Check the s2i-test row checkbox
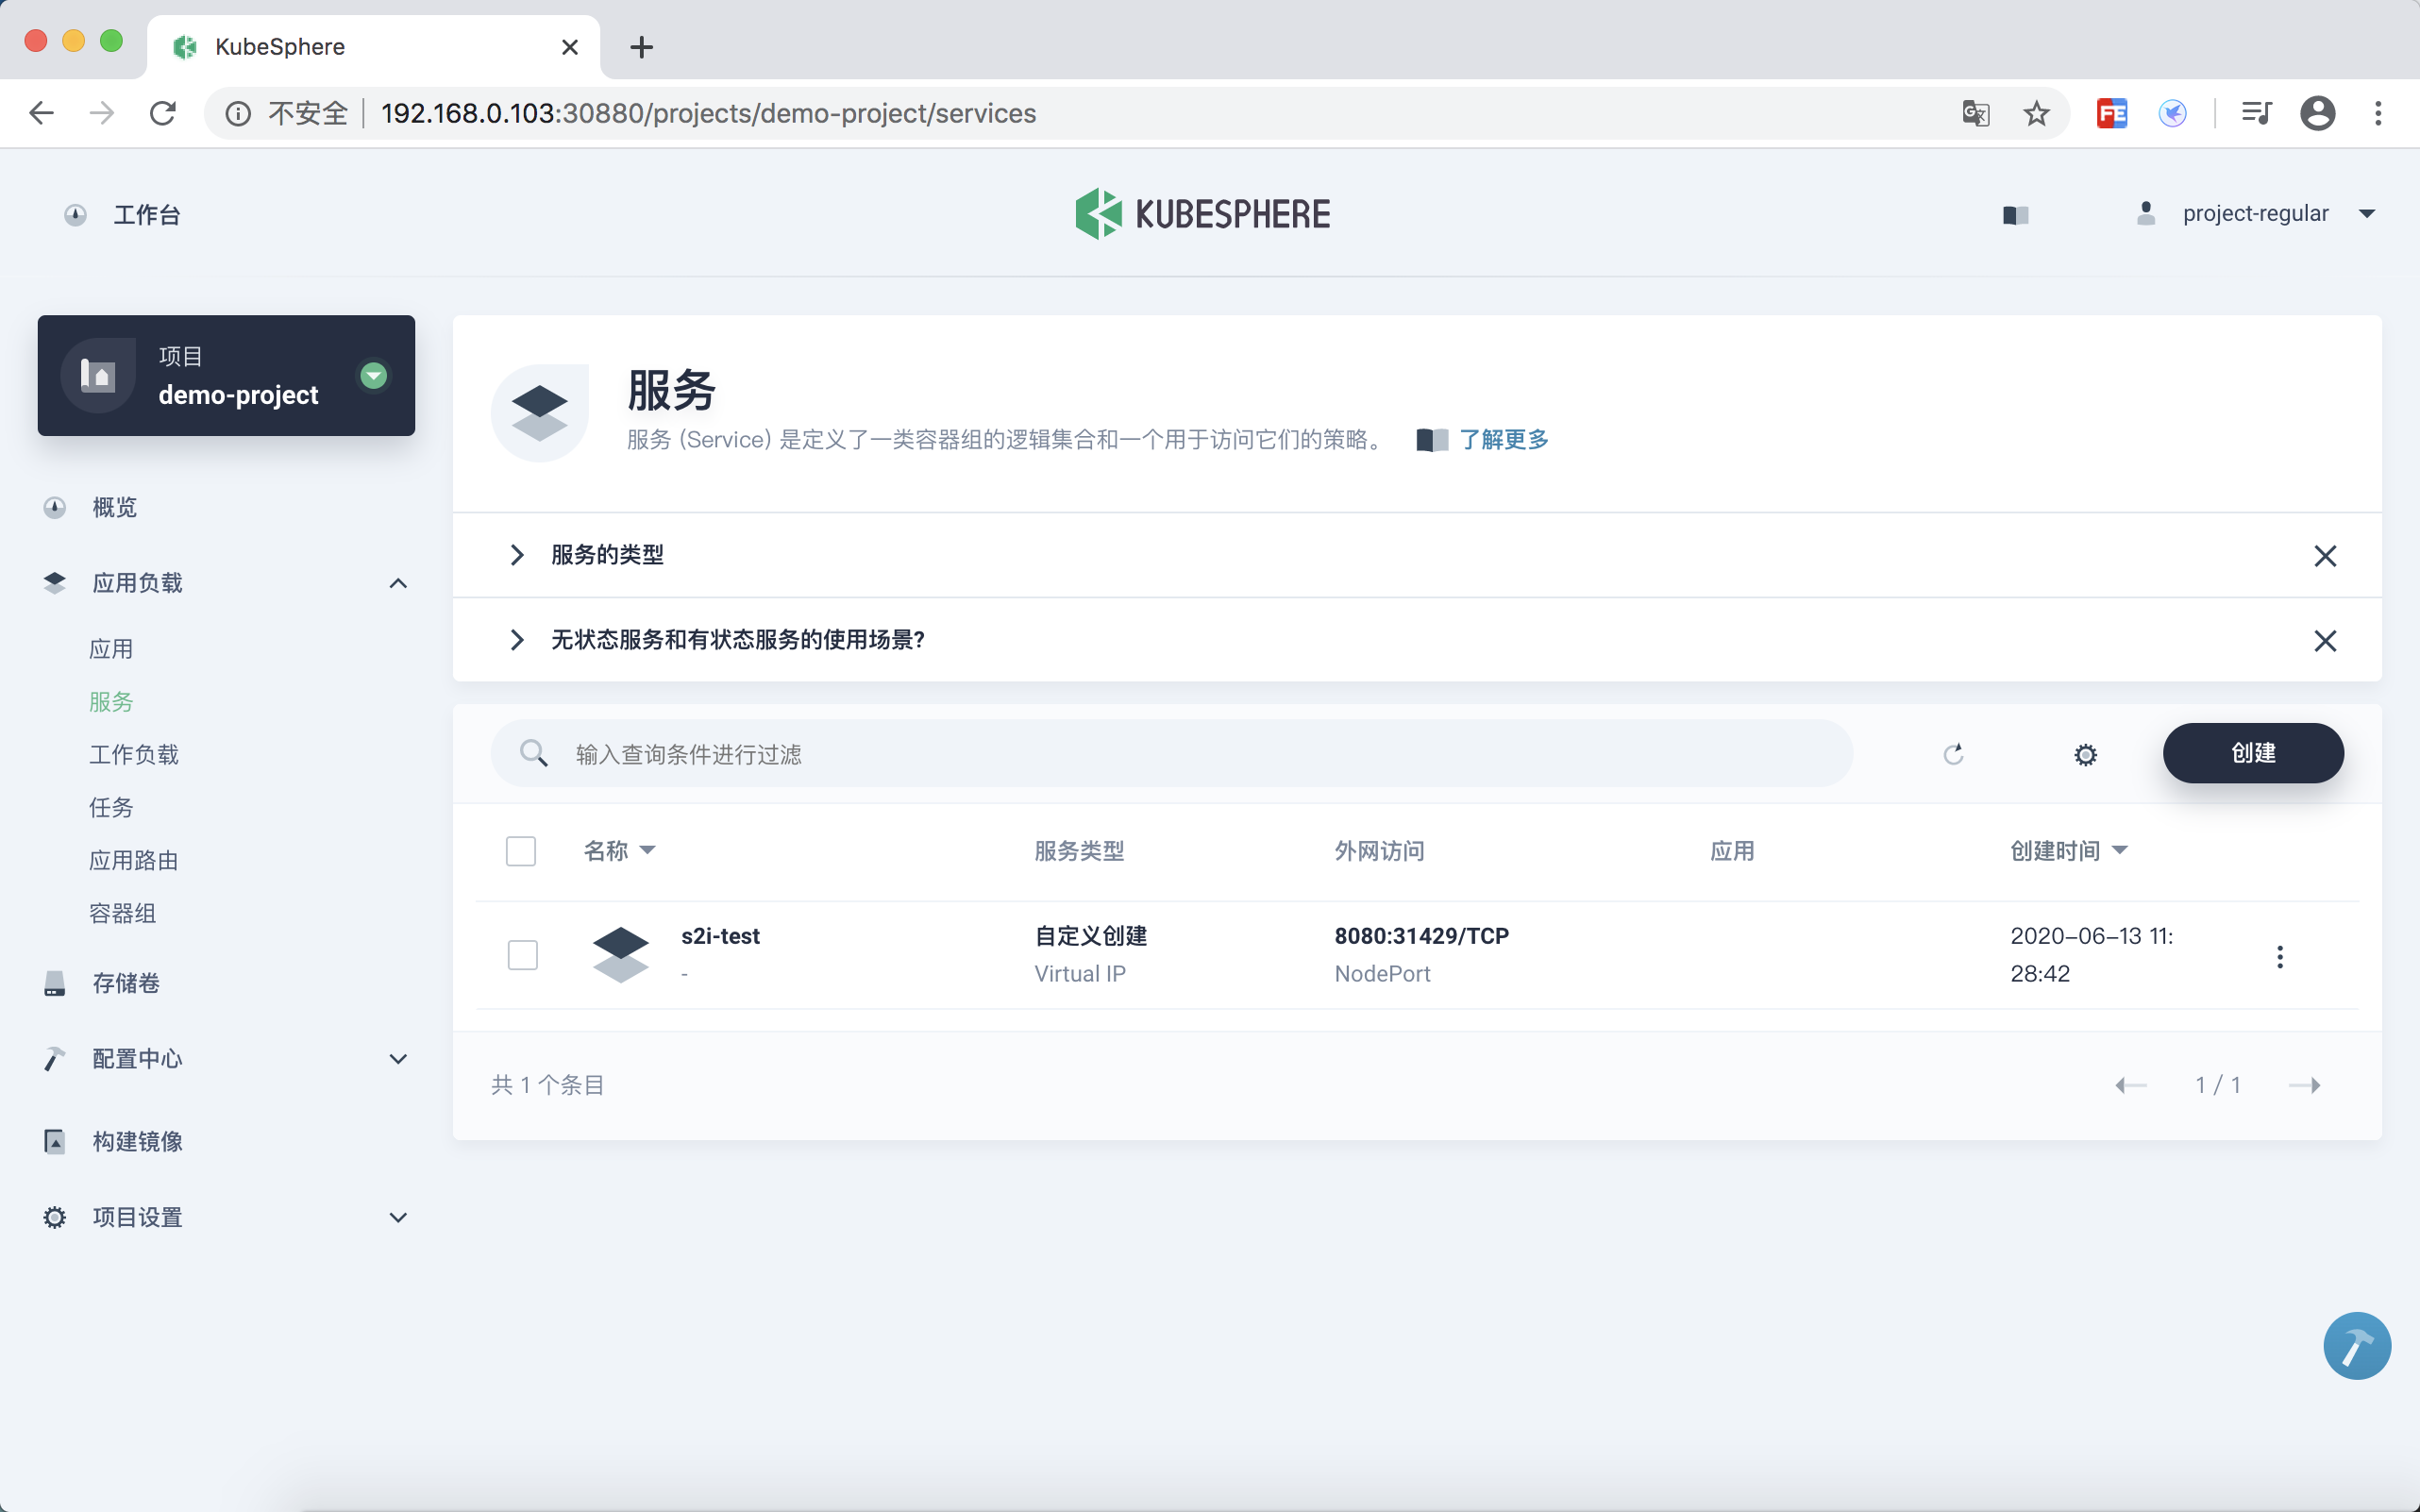The image size is (2420, 1512). click(522, 955)
